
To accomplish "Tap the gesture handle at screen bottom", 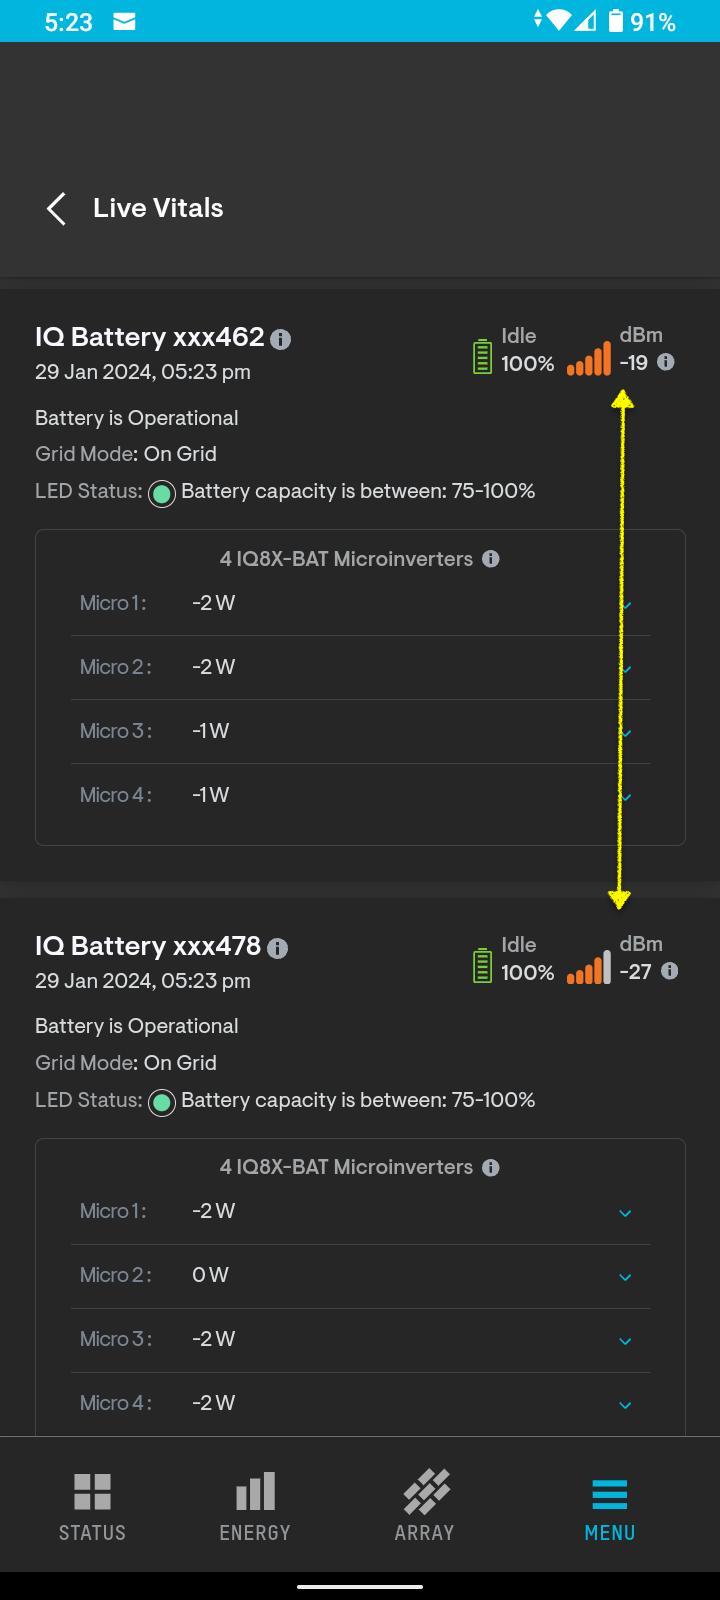I will click(360, 1584).
